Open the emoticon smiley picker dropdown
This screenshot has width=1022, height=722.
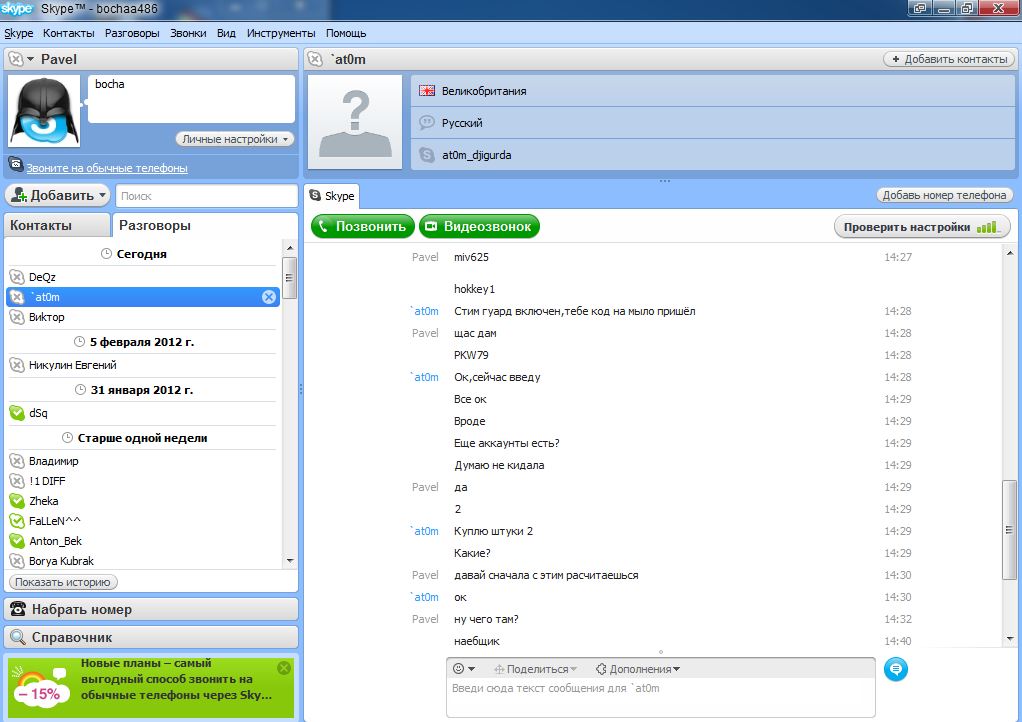(x=463, y=669)
